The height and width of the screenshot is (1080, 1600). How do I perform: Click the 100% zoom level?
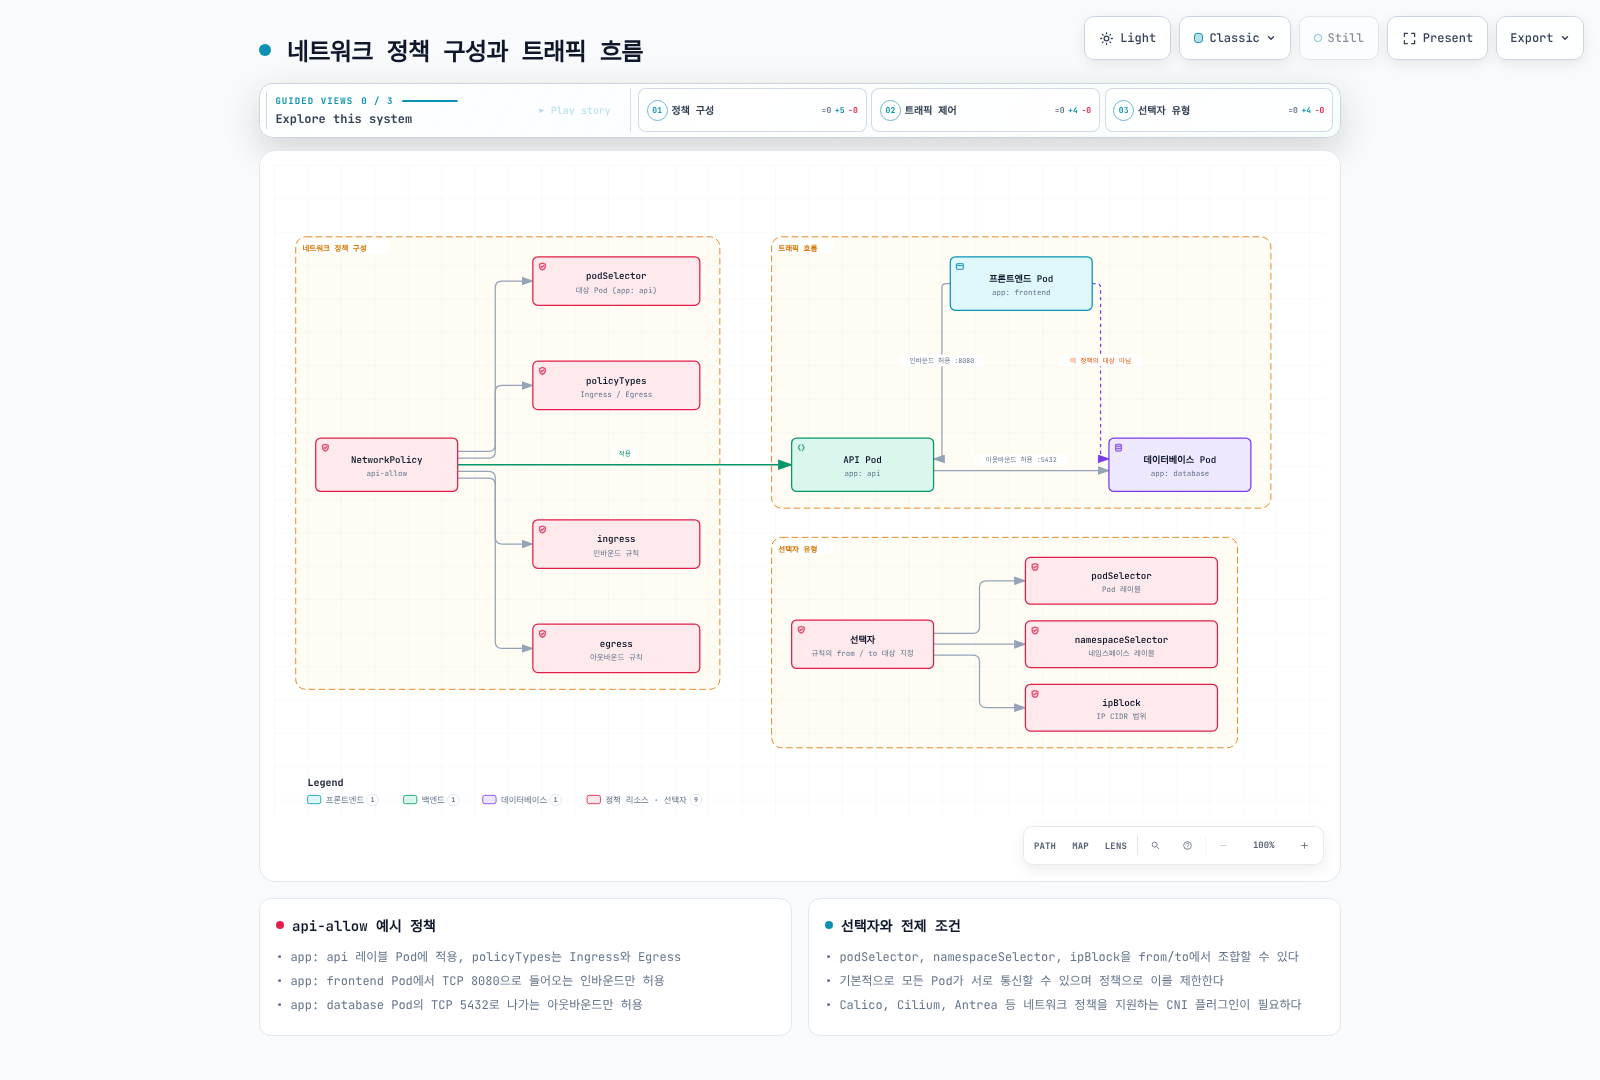[x=1264, y=846]
